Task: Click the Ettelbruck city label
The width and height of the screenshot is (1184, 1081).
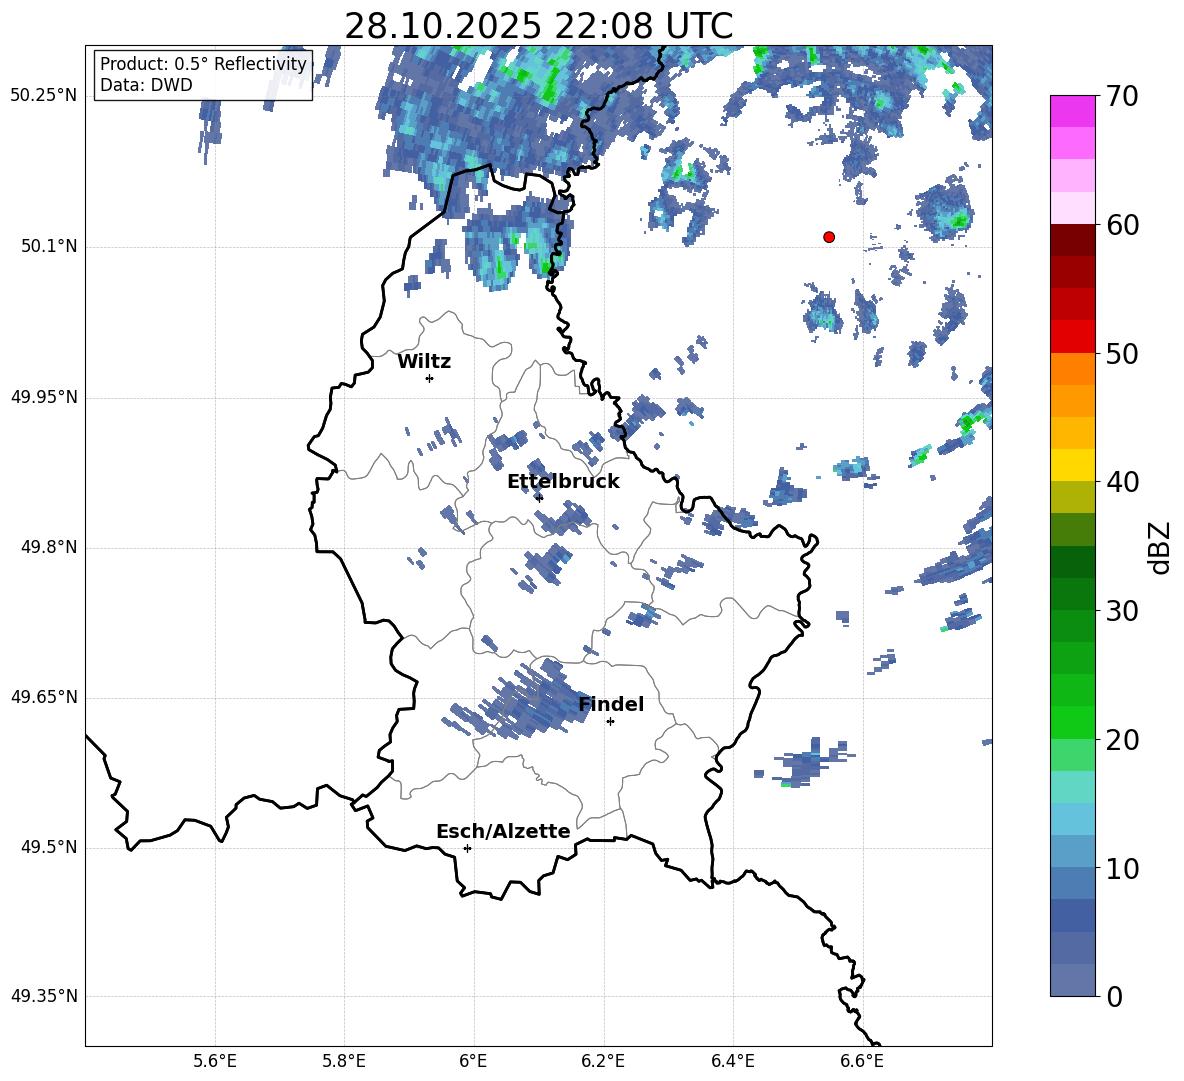Action: point(563,482)
